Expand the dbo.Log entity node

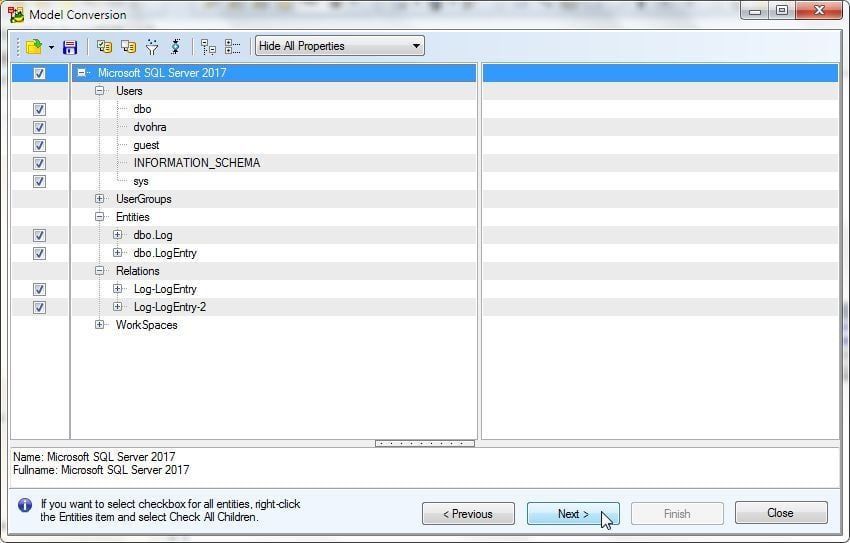click(x=117, y=235)
